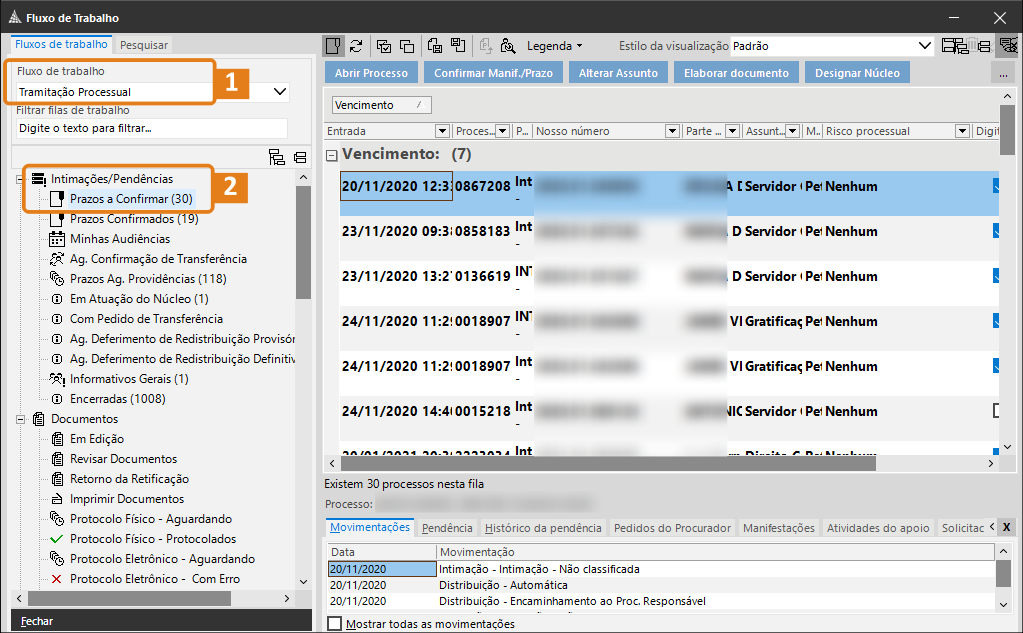Open the Minhas Audiências calendar queue
The width and height of the screenshot is (1023, 633).
tap(119, 239)
